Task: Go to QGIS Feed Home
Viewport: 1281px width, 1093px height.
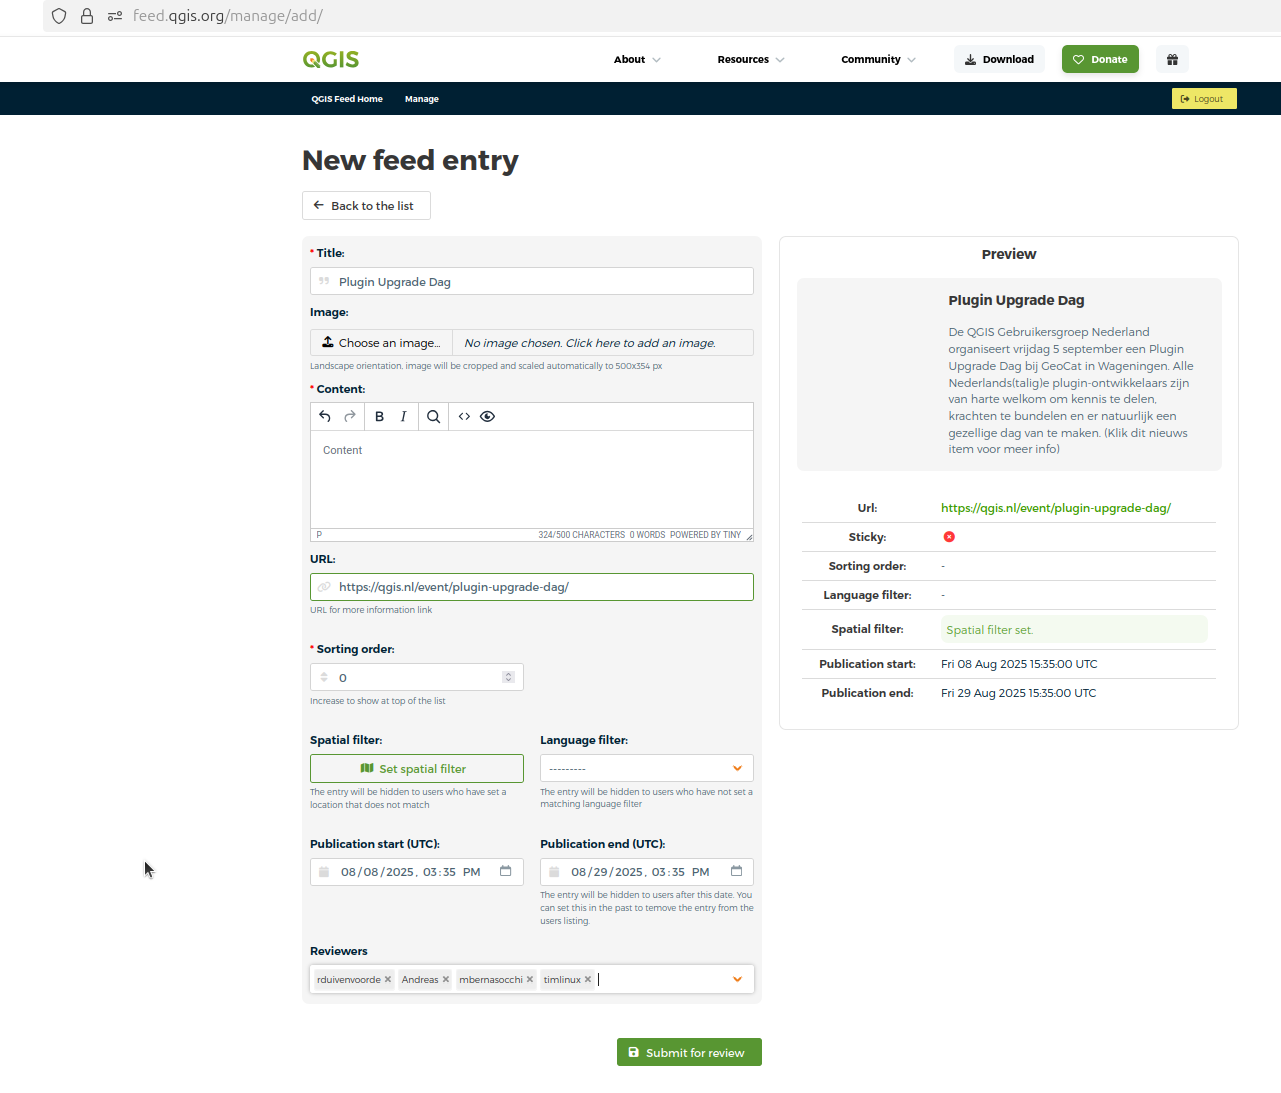Action: 347,99
